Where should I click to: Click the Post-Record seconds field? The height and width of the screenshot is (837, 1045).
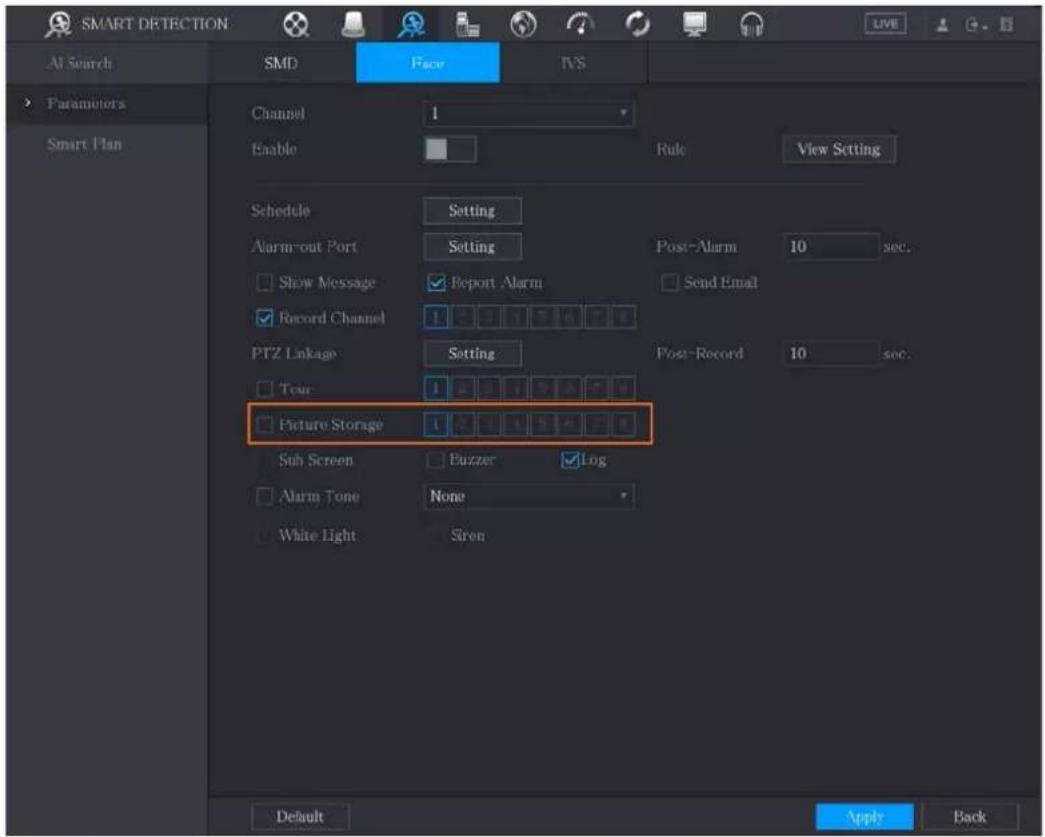831,353
